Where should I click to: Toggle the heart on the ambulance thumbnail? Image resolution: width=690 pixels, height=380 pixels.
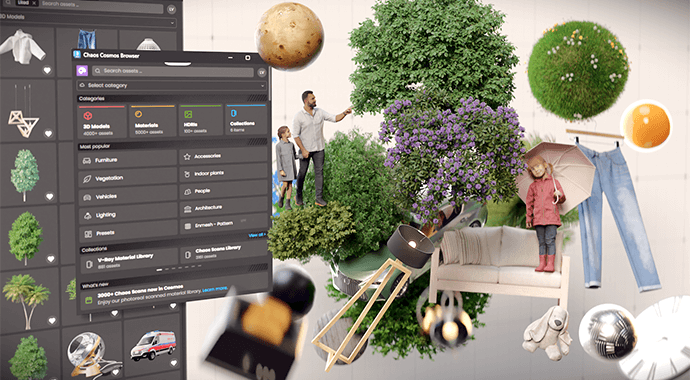tap(173, 363)
